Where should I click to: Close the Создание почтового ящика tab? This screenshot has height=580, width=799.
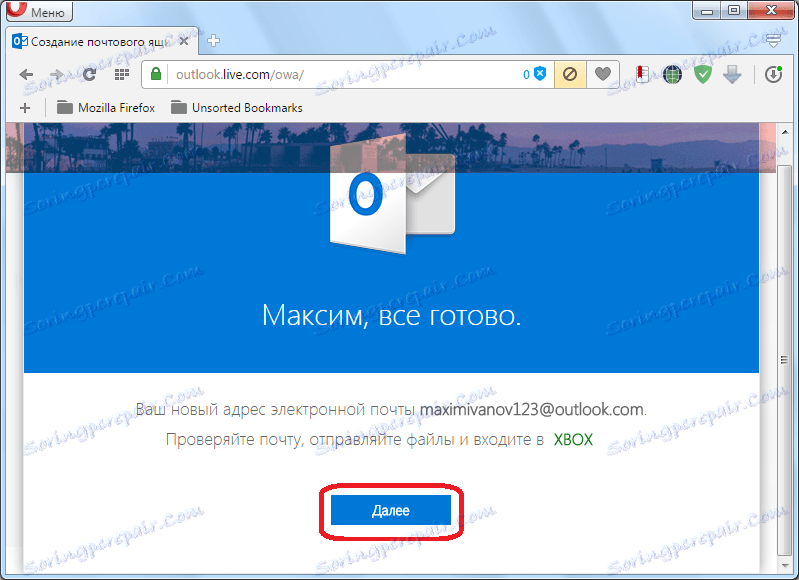click(184, 41)
